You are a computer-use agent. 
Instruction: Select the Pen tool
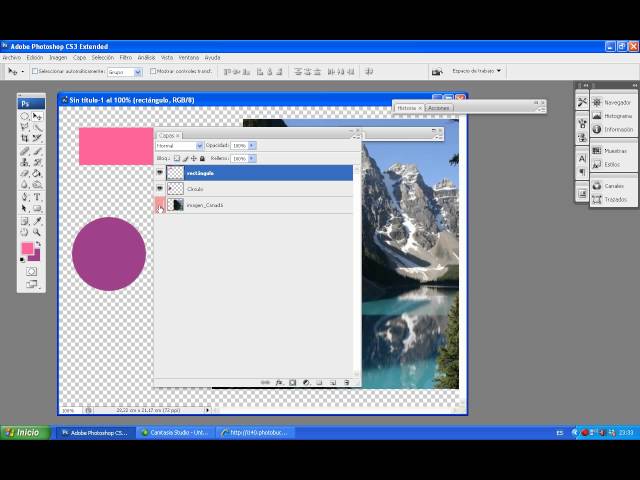coord(24,197)
